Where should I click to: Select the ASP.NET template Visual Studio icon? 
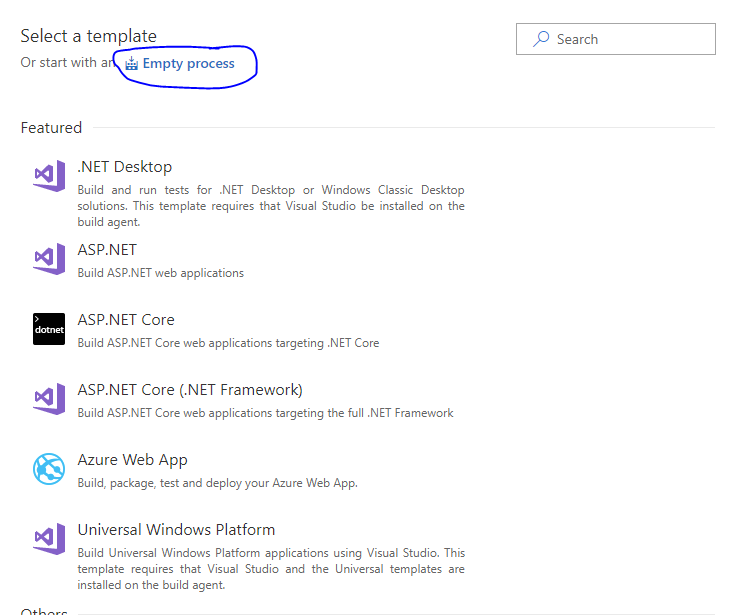(49, 259)
